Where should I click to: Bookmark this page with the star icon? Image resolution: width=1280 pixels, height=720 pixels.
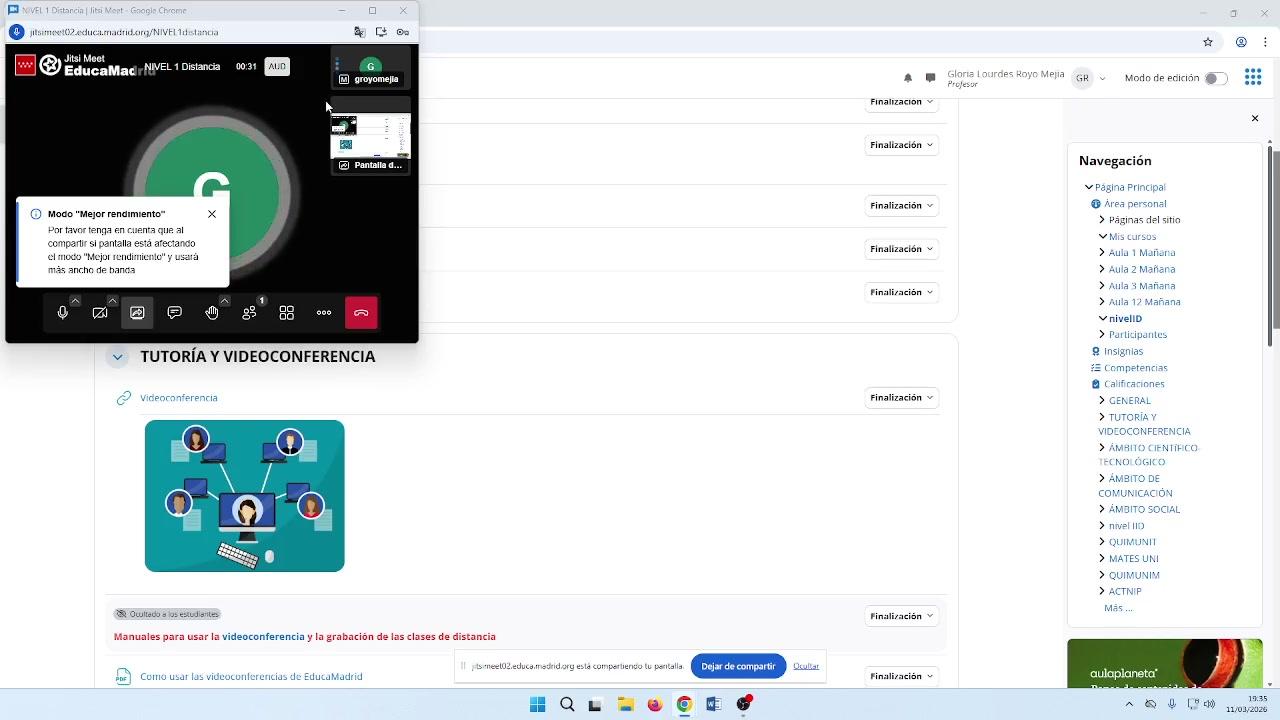1208,42
